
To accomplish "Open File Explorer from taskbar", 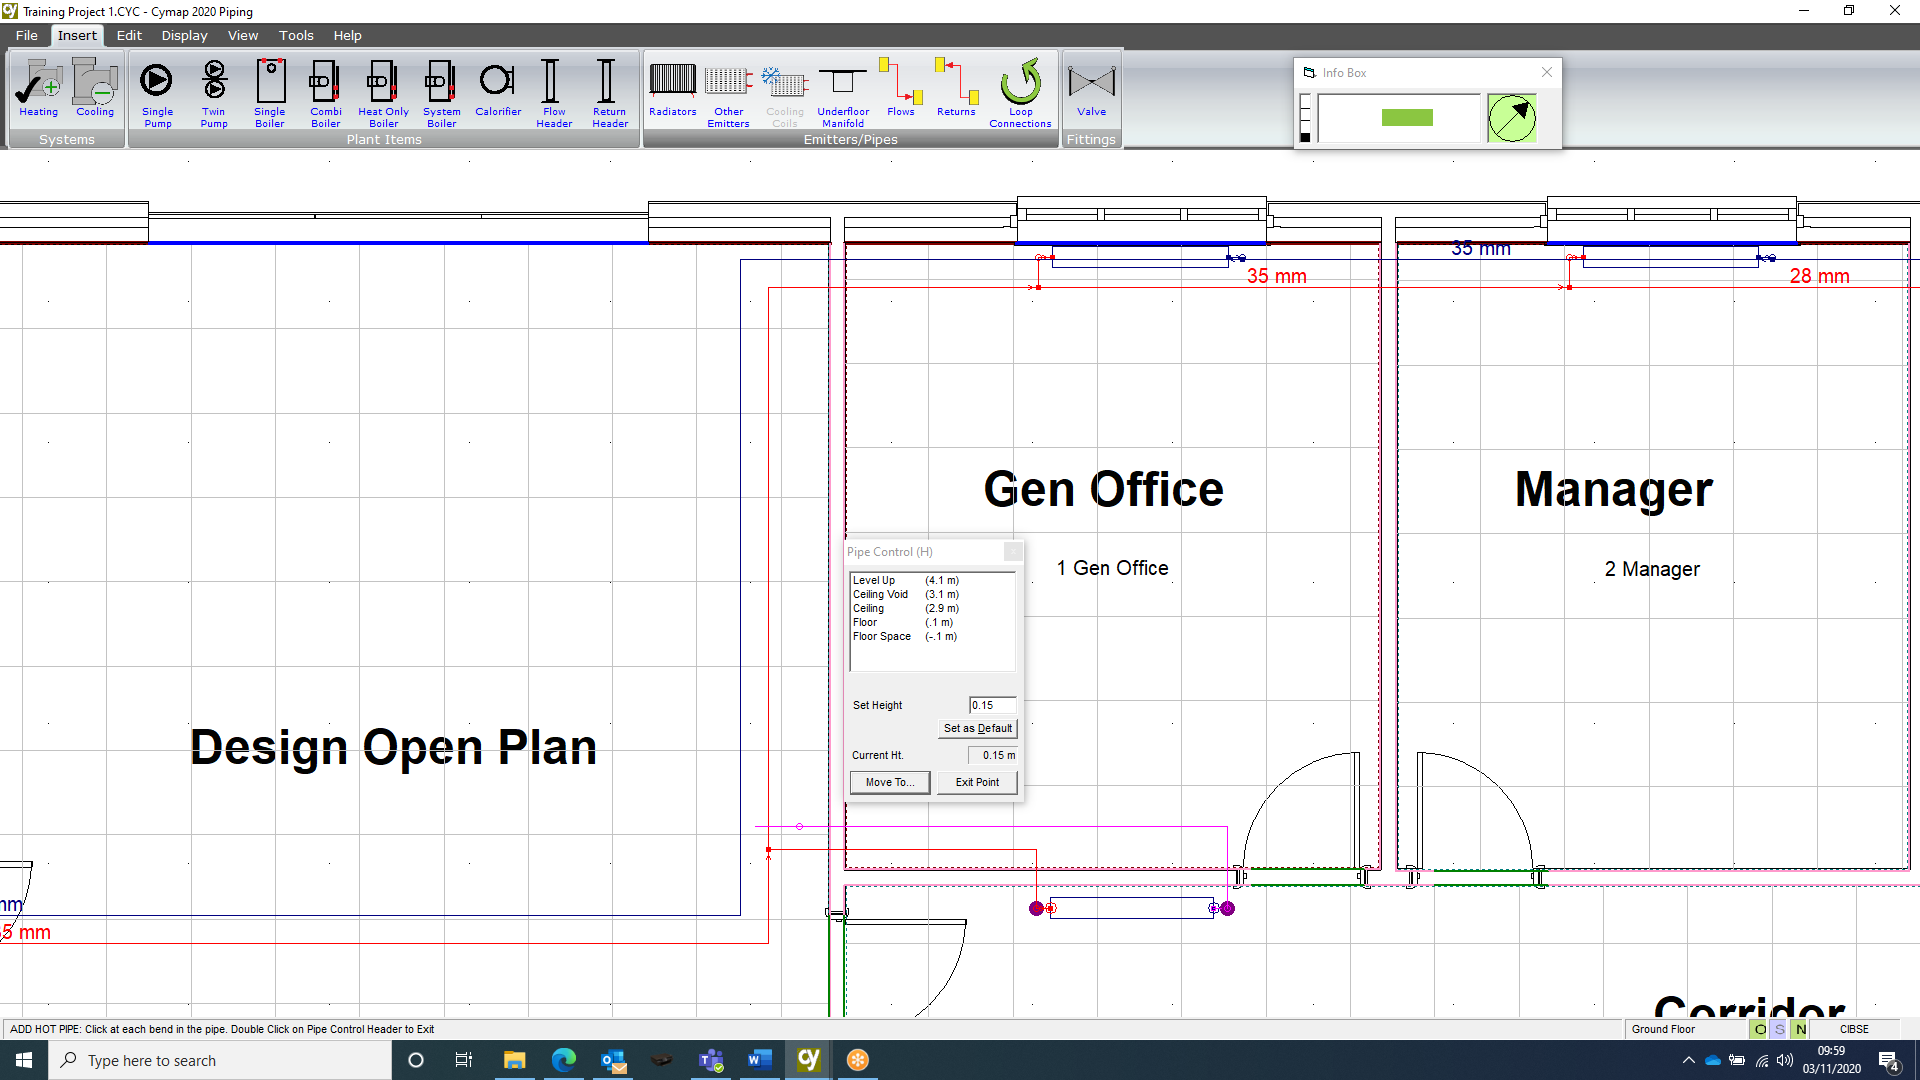I will pos(514,1060).
